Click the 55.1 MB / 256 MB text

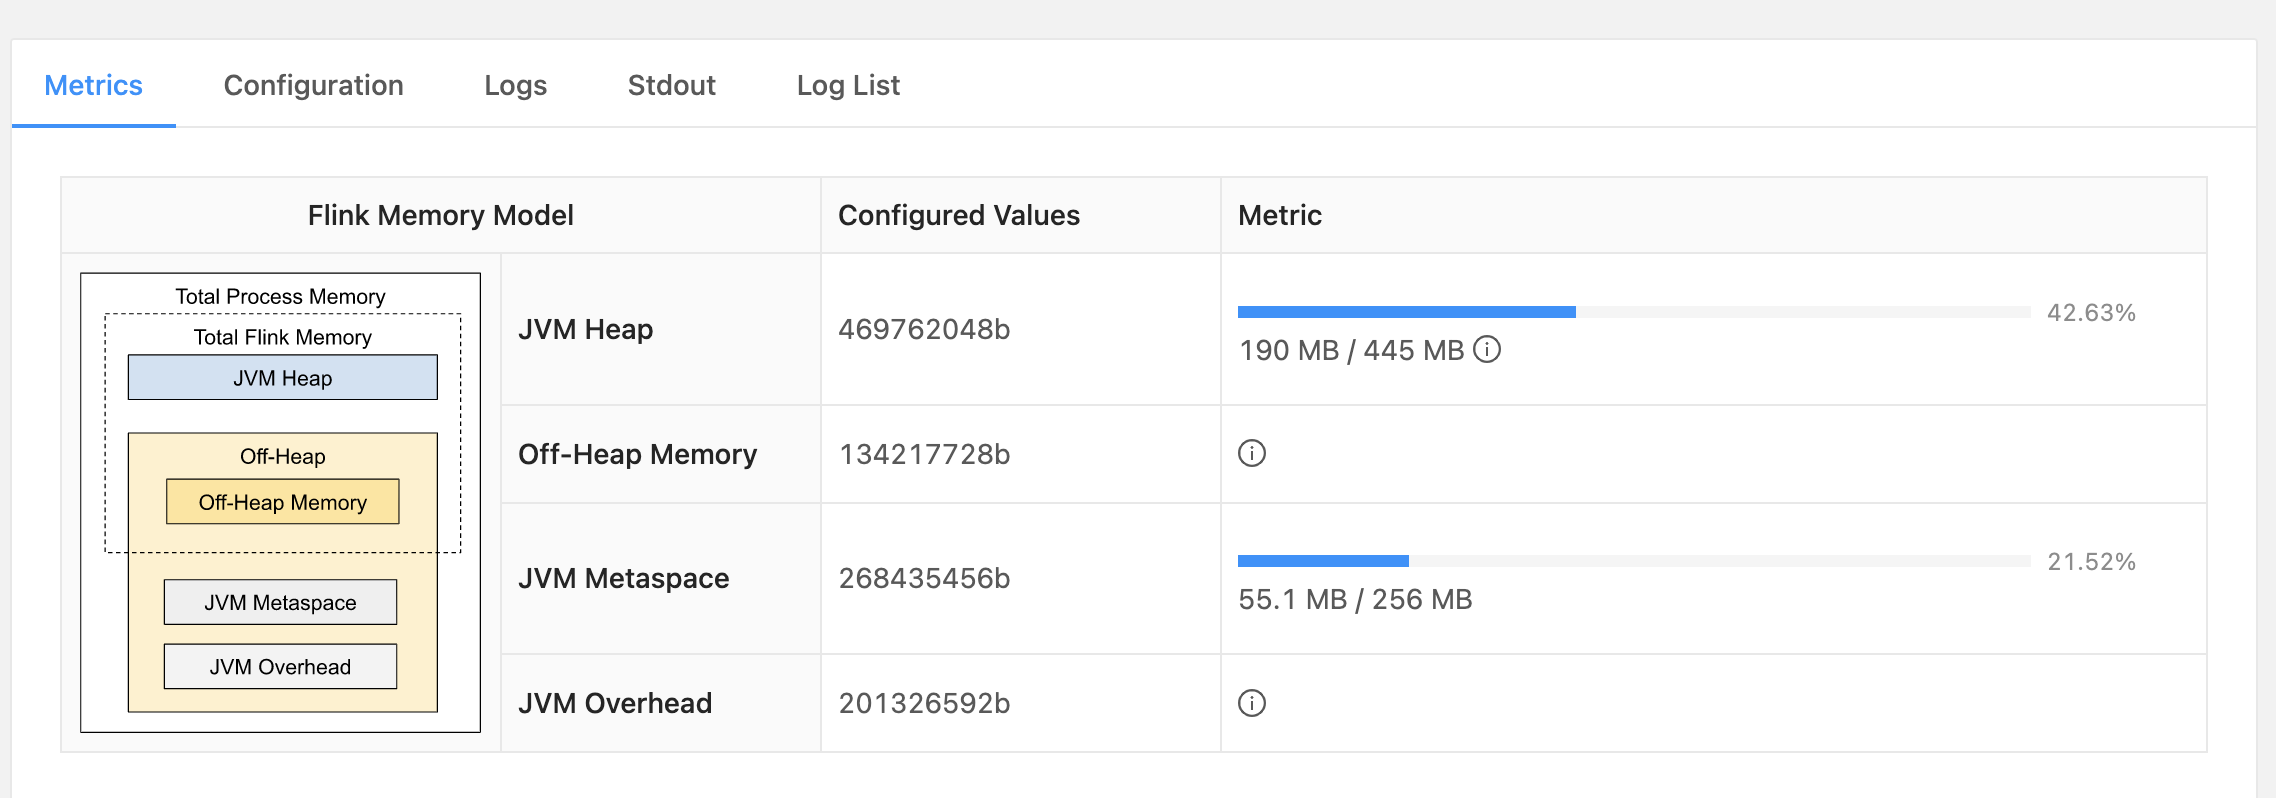click(1355, 599)
